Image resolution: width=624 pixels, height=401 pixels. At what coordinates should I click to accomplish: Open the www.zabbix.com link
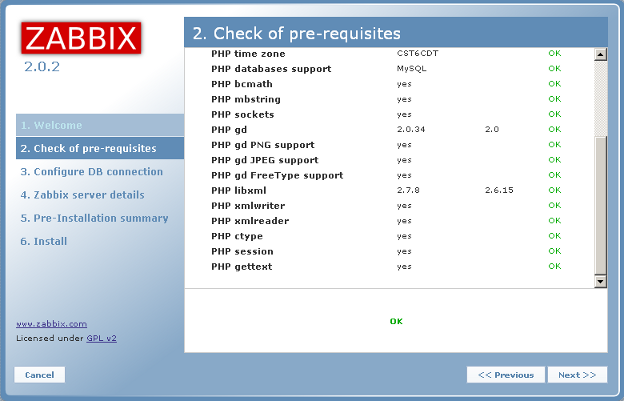pyautogui.click(x=51, y=324)
